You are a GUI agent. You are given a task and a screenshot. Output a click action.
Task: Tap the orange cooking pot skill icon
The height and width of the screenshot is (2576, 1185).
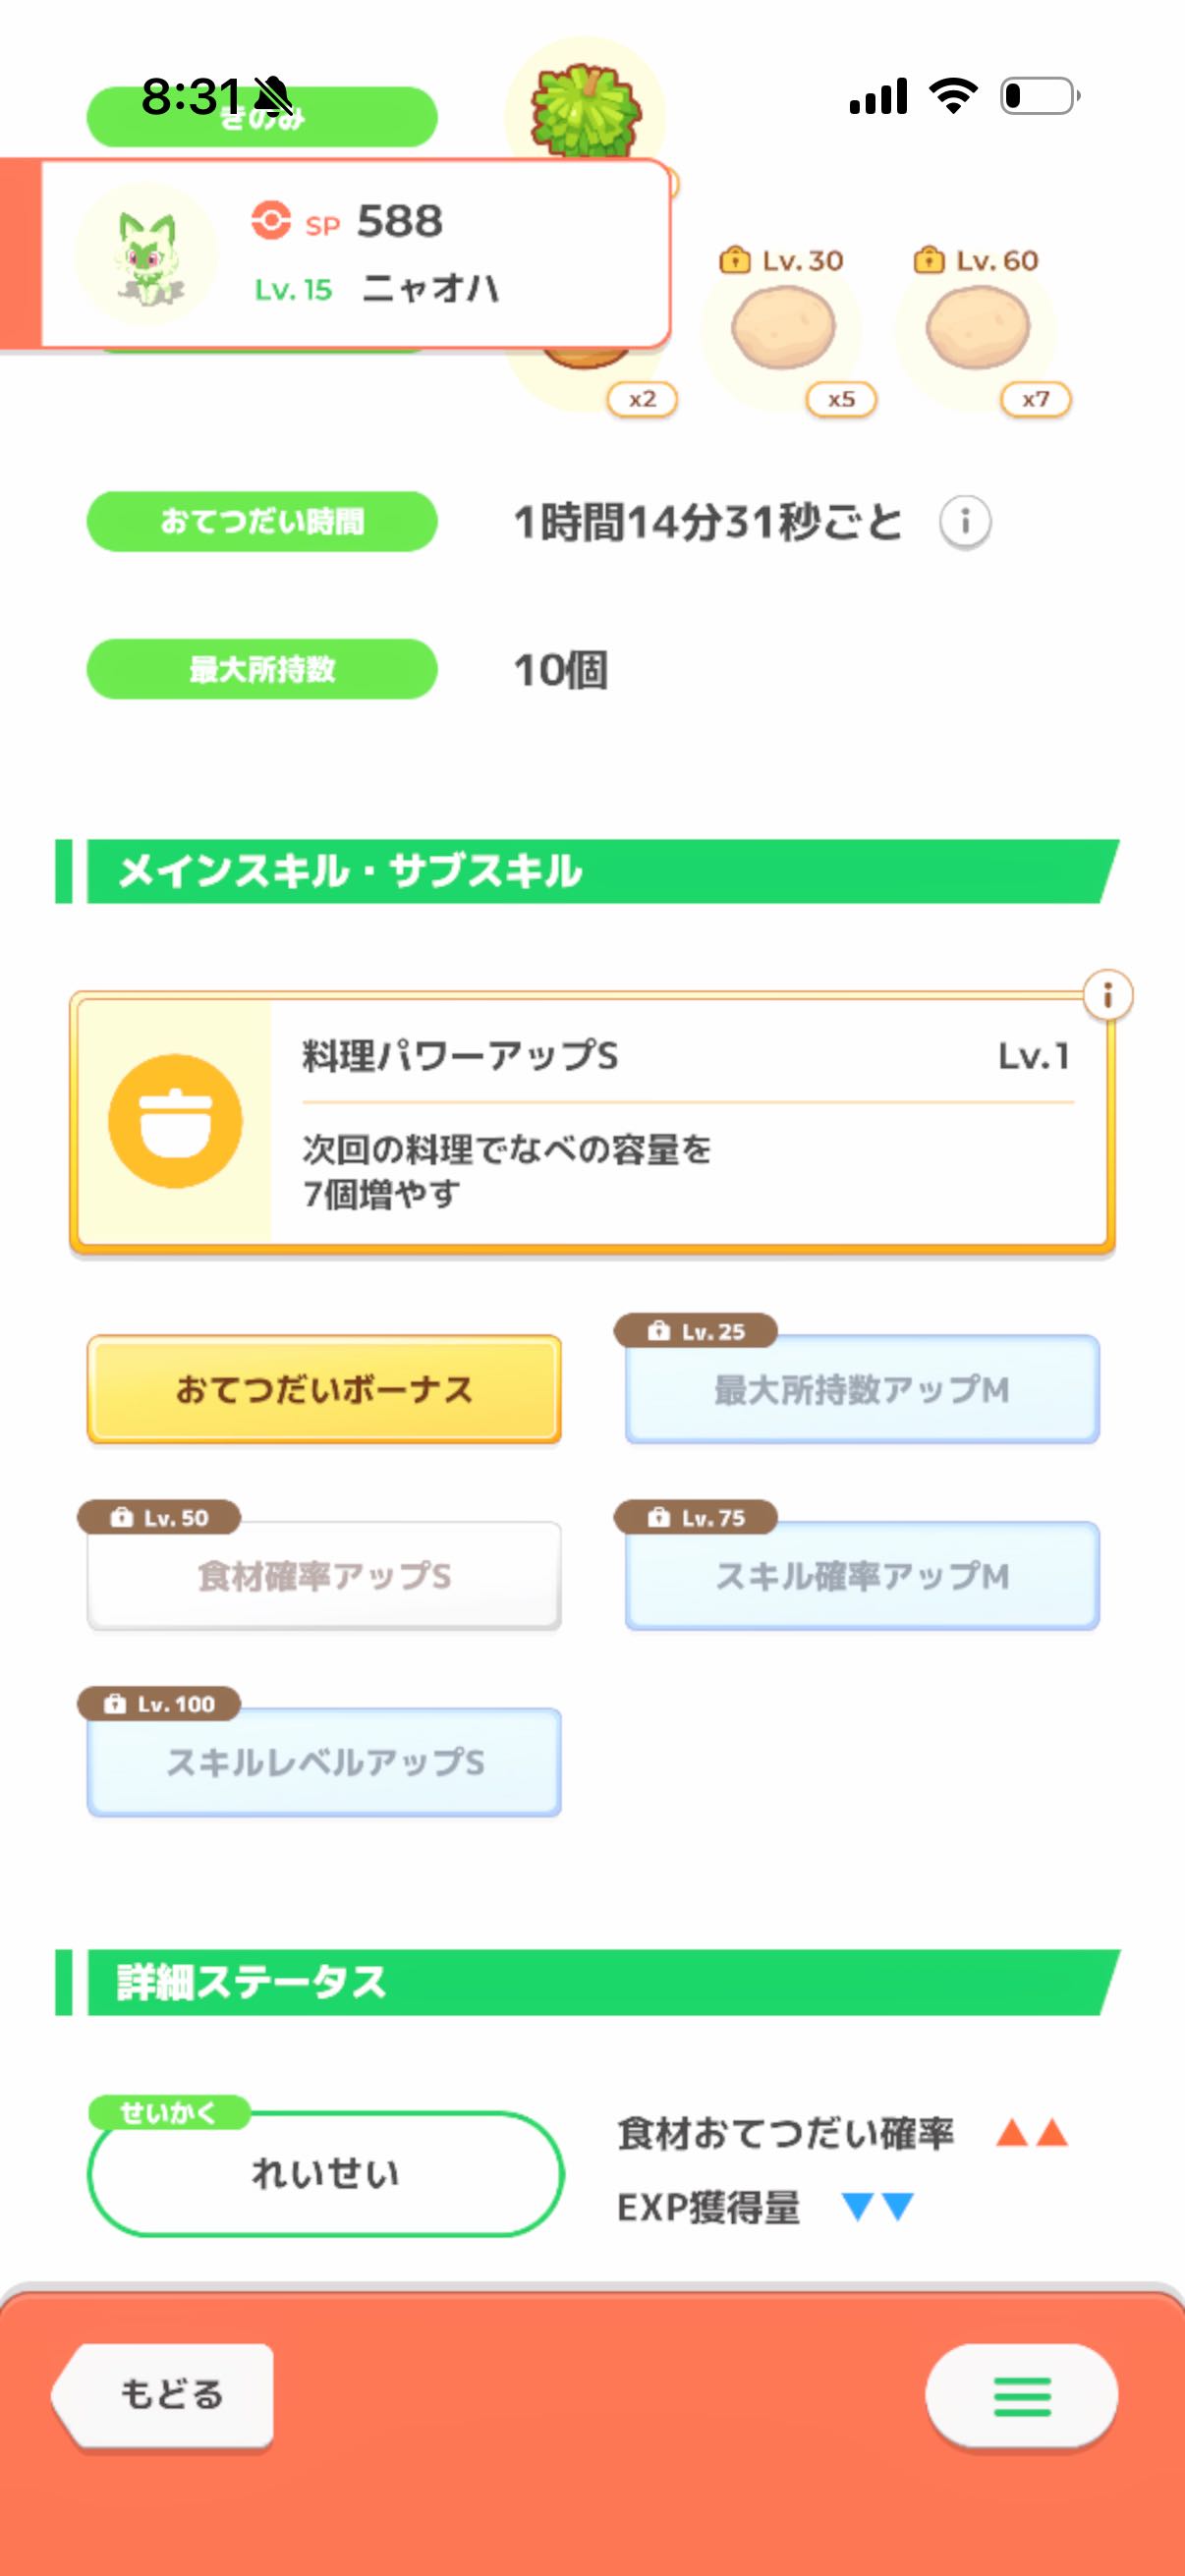pyautogui.click(x=175, y=1121)
